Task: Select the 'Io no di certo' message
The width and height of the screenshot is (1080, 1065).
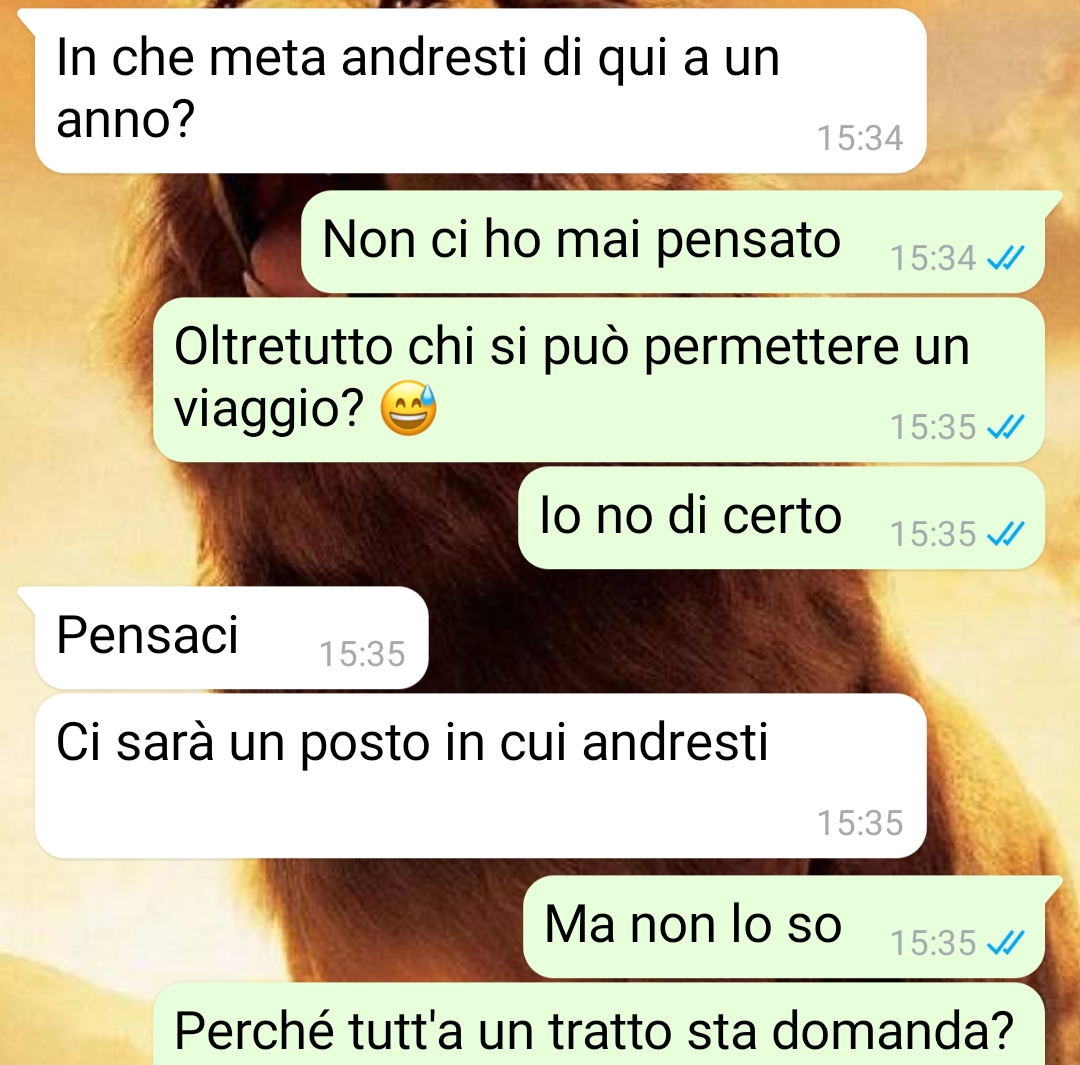Action: (781, 517)
